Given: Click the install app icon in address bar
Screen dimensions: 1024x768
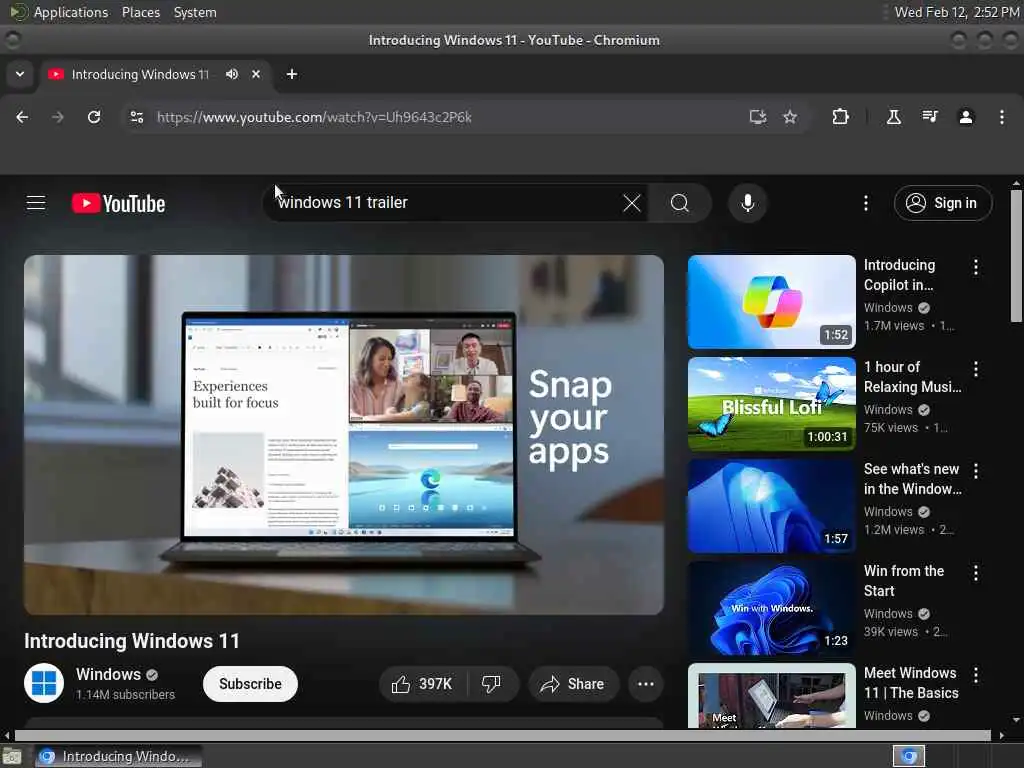Looking at the screenshot, I should tap(758, 117).
